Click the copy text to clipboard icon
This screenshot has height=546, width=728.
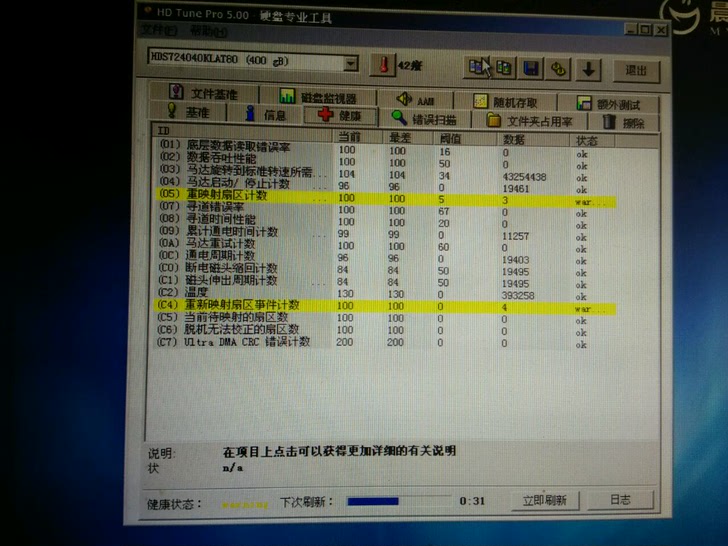(476, 67)
